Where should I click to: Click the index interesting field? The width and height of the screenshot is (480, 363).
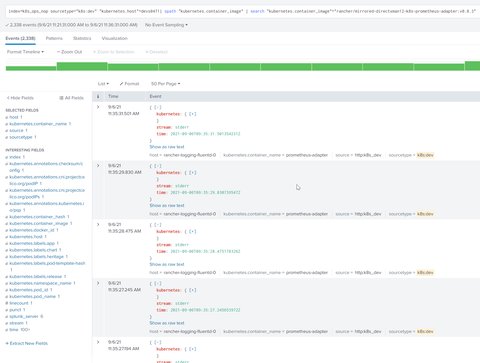pyautogui.click(x=15, y=157)
